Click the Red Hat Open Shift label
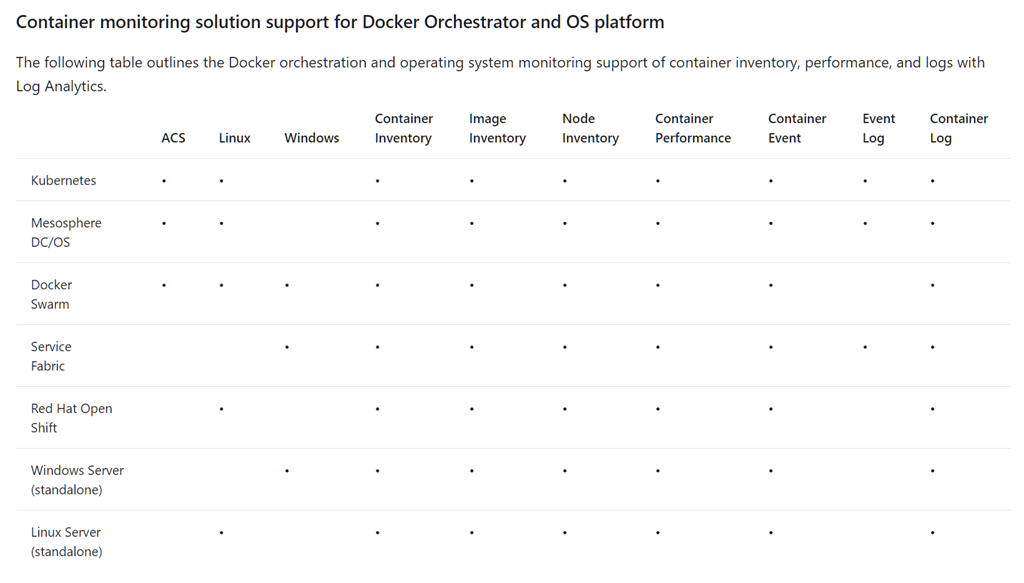 click(71, 418)
